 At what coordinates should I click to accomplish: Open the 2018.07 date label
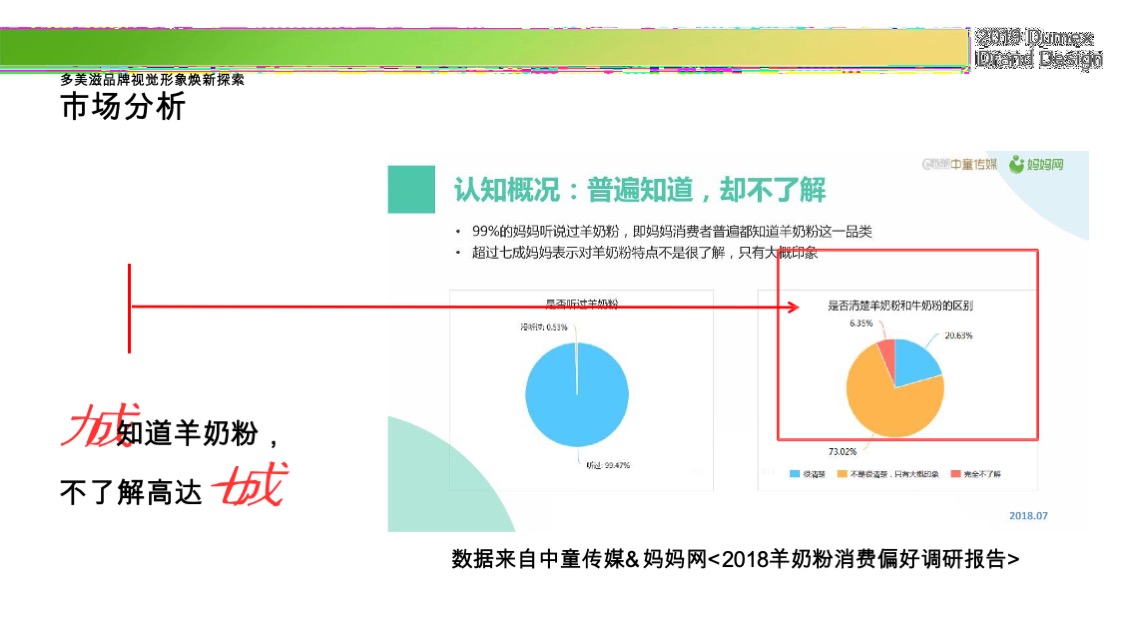coord(1030,514)
